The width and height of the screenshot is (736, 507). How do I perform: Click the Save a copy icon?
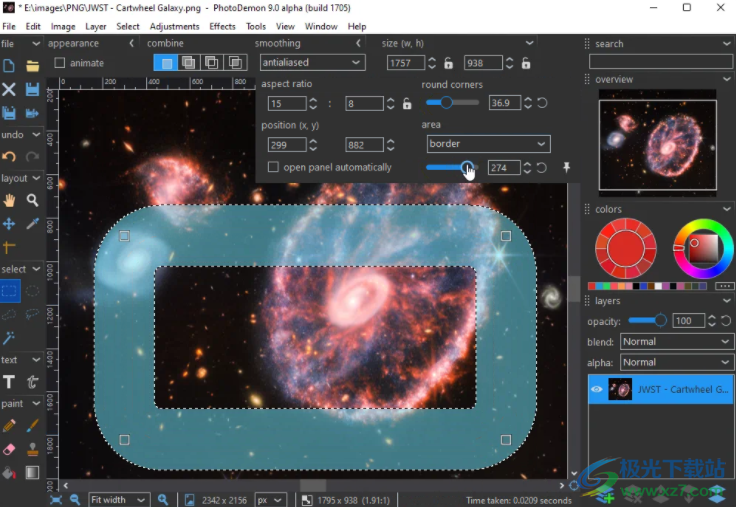(x=9, y=113)
